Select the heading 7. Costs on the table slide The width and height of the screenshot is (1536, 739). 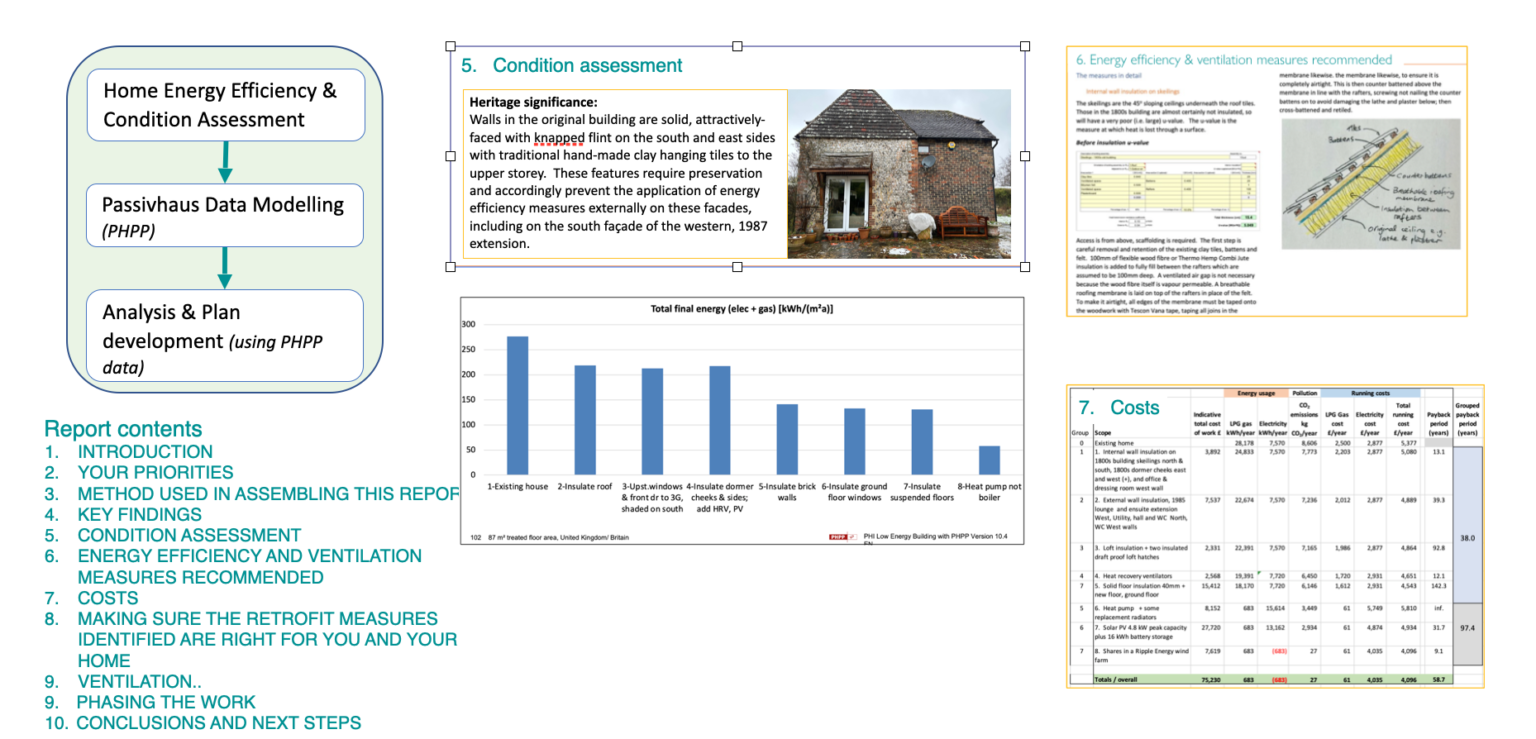pyautogui.click(x=1137, y=408)
